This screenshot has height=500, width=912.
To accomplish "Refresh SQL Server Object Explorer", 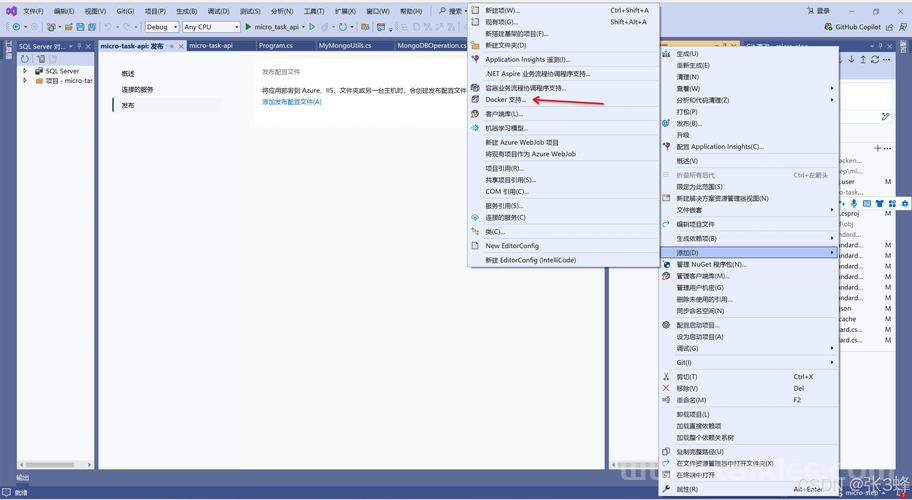I will point(24,59).
